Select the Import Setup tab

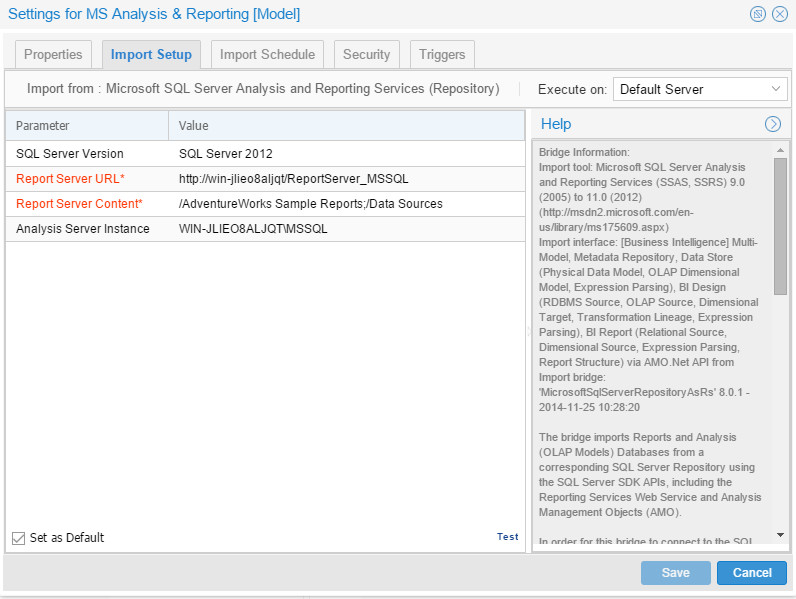coord(151,54)
